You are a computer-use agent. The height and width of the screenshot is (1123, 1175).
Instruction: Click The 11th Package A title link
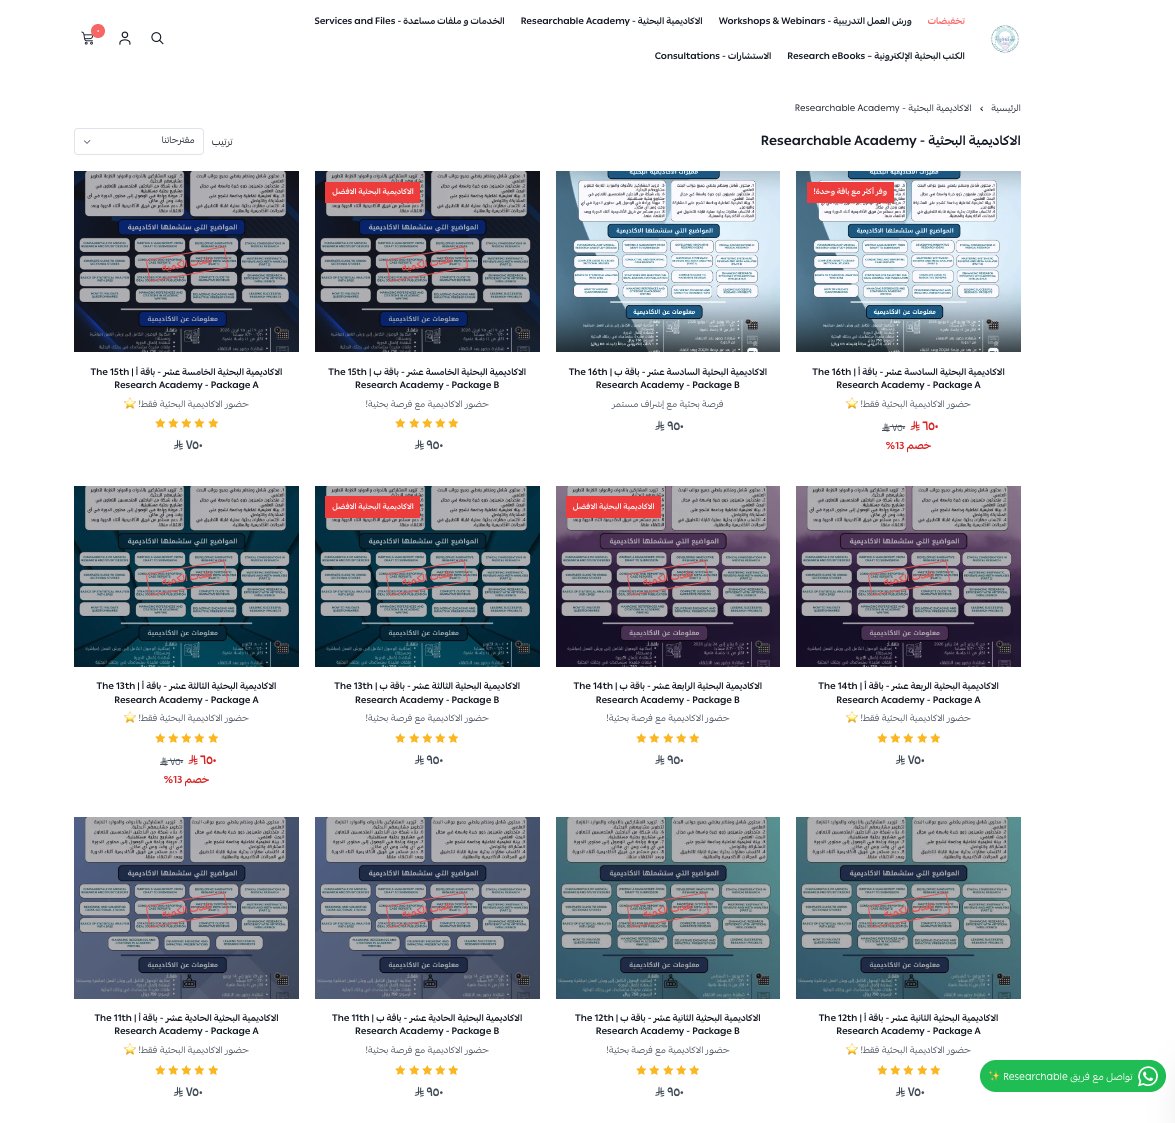pos(187,1024)
